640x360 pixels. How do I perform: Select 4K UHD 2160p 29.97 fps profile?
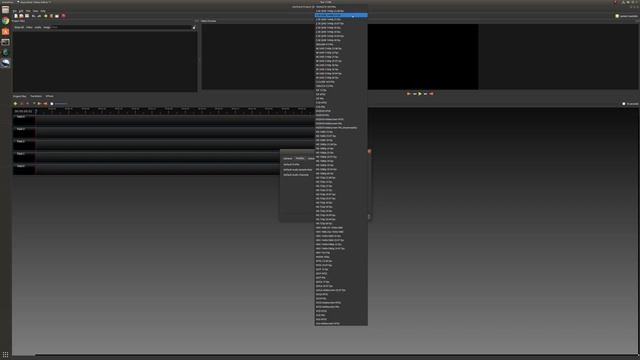341,61
